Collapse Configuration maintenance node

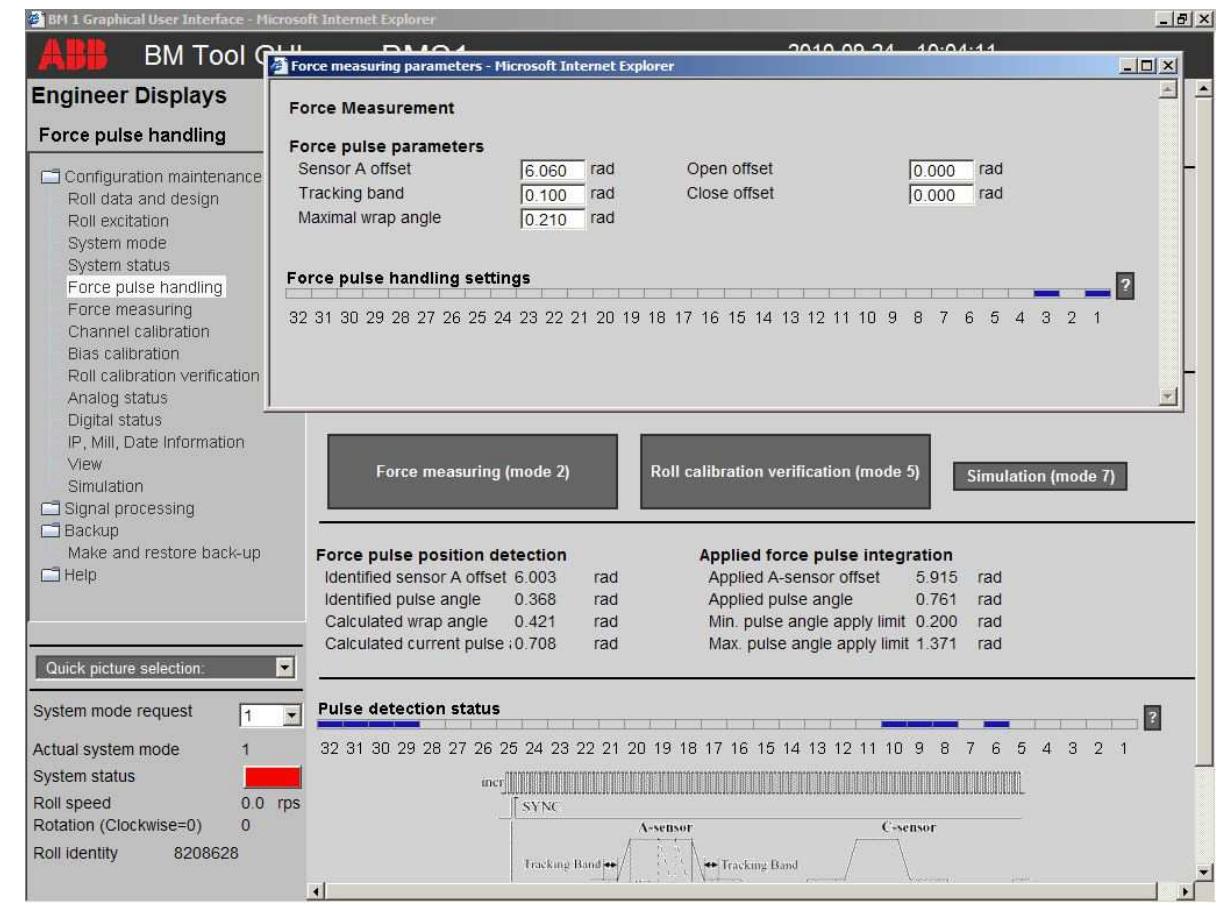(162, 177)
